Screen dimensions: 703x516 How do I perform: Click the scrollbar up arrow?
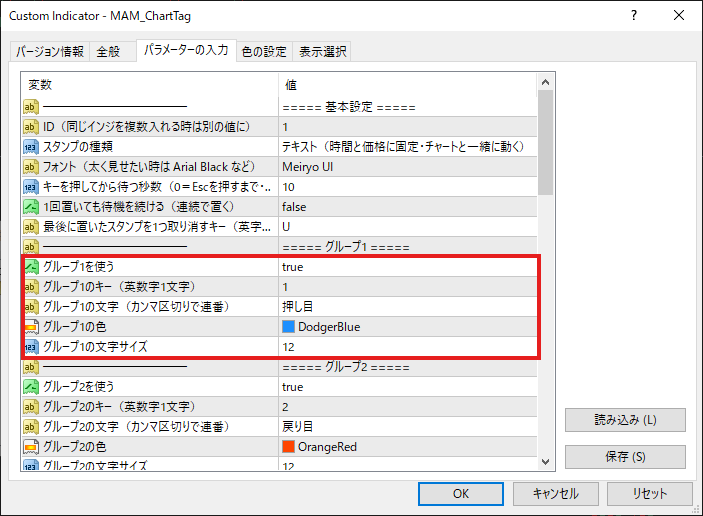tap(546, 82)
